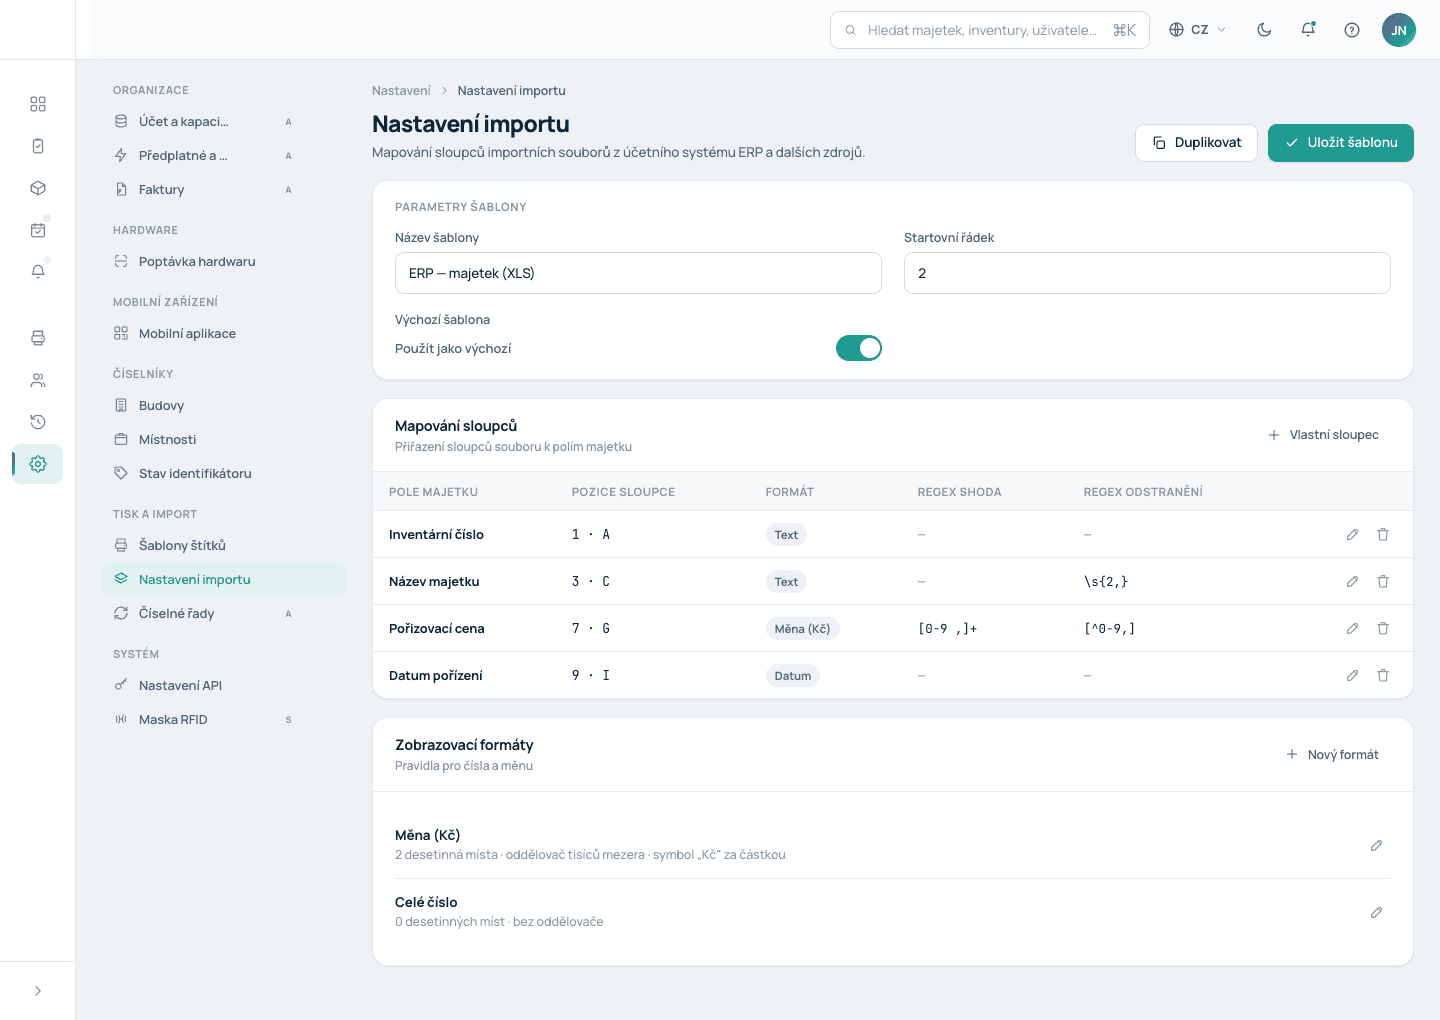Click the Uložit šablonu button

(1341, 143)
